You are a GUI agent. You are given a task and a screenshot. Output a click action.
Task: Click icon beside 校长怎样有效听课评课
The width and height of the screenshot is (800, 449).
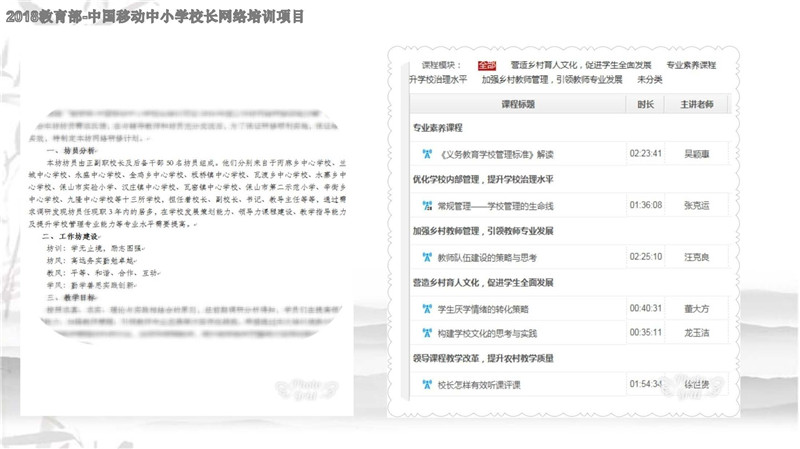pyautogui.click(x=427, y=384)
